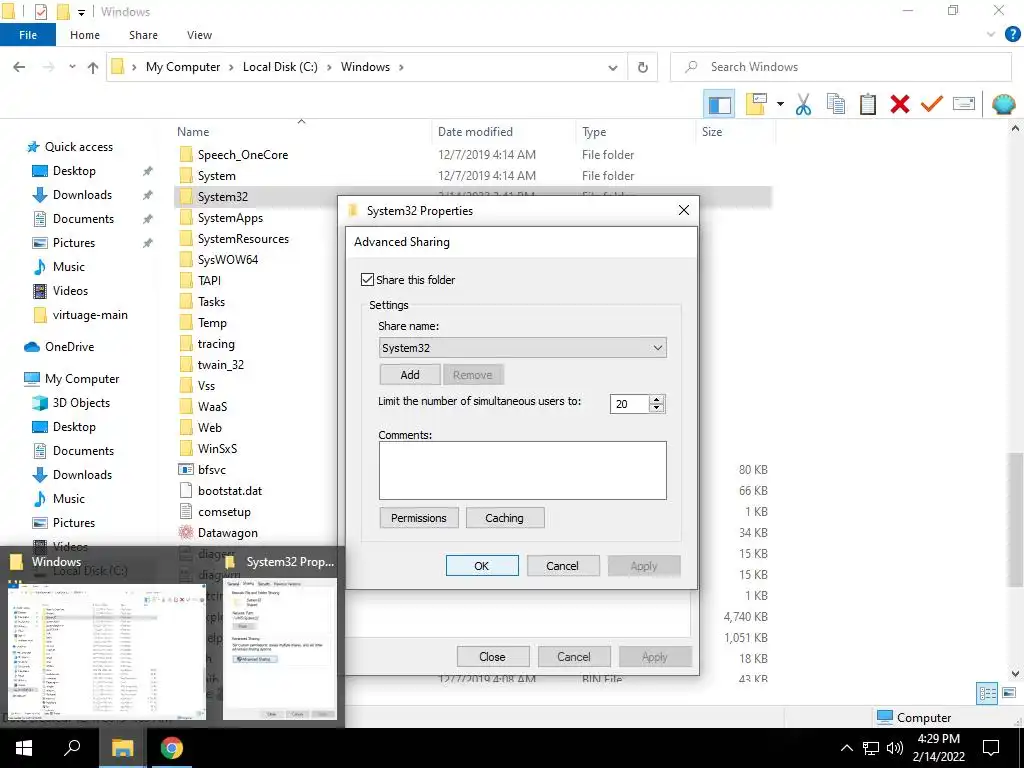
Task: Cancel the Advanced Sharing dialog
Action: coord(562,566)
